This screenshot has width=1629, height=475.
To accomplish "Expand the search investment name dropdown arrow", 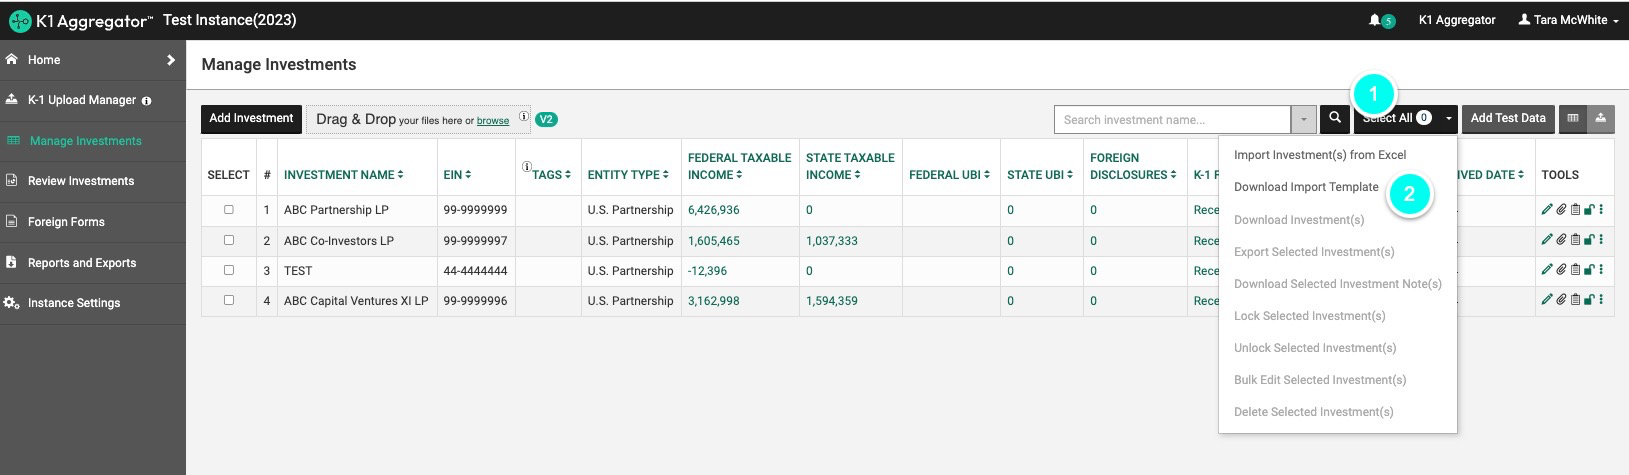I will (x=1303, y=119).
